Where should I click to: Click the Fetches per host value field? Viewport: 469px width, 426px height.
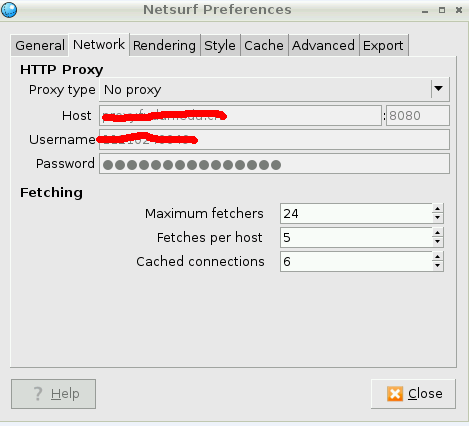coord(356,237)
